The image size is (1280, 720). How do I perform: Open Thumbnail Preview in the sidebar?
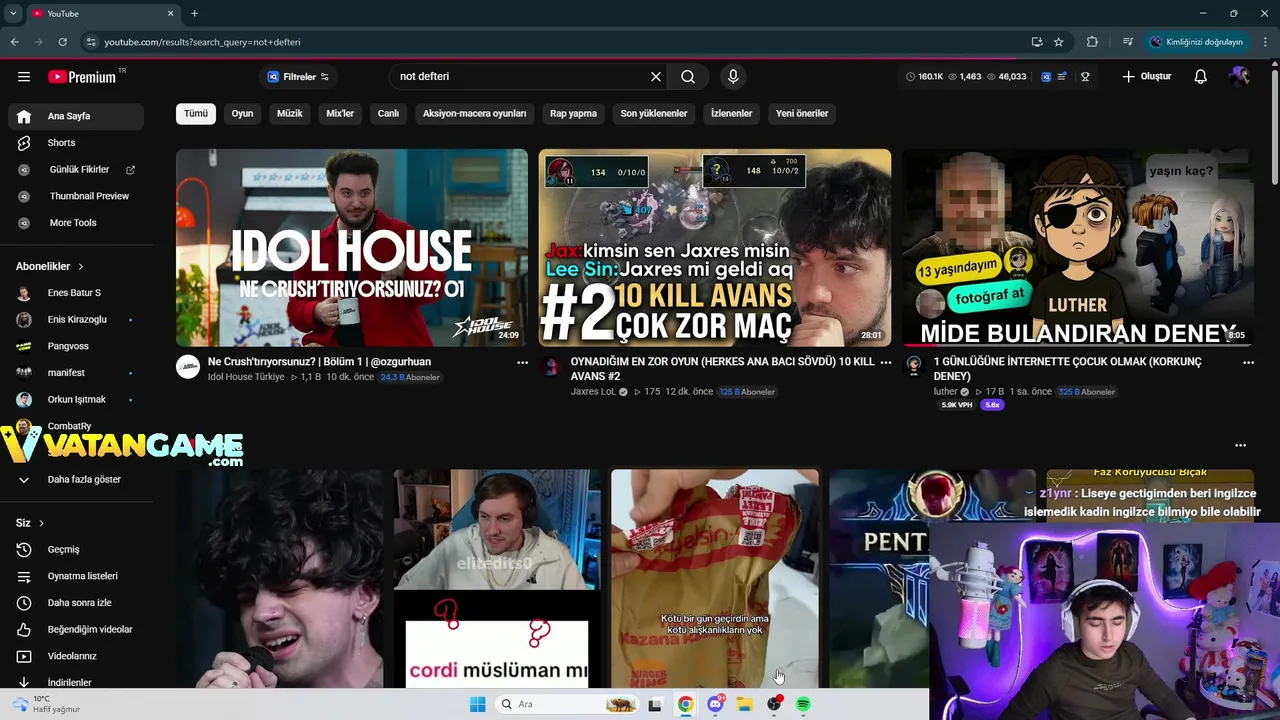(x=76, y=196)
